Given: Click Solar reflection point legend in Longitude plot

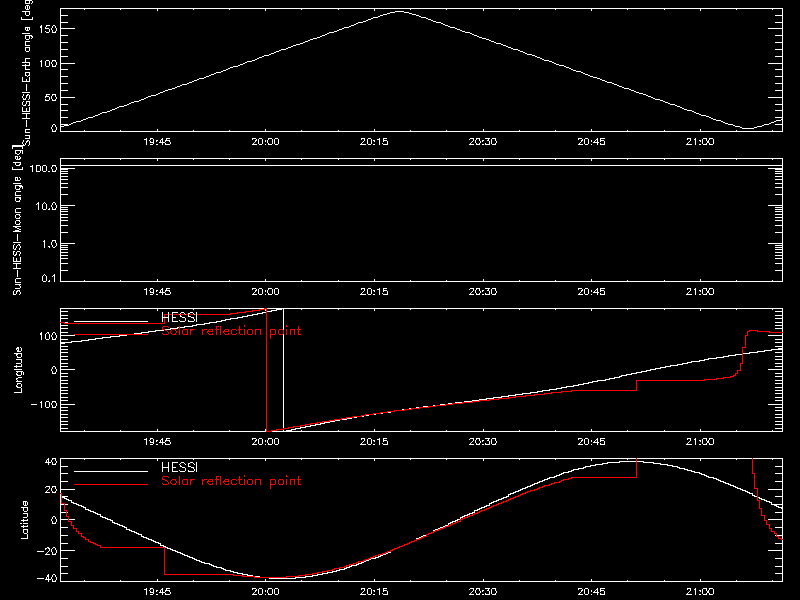Looking at the screenshot, I should (231, 331).
